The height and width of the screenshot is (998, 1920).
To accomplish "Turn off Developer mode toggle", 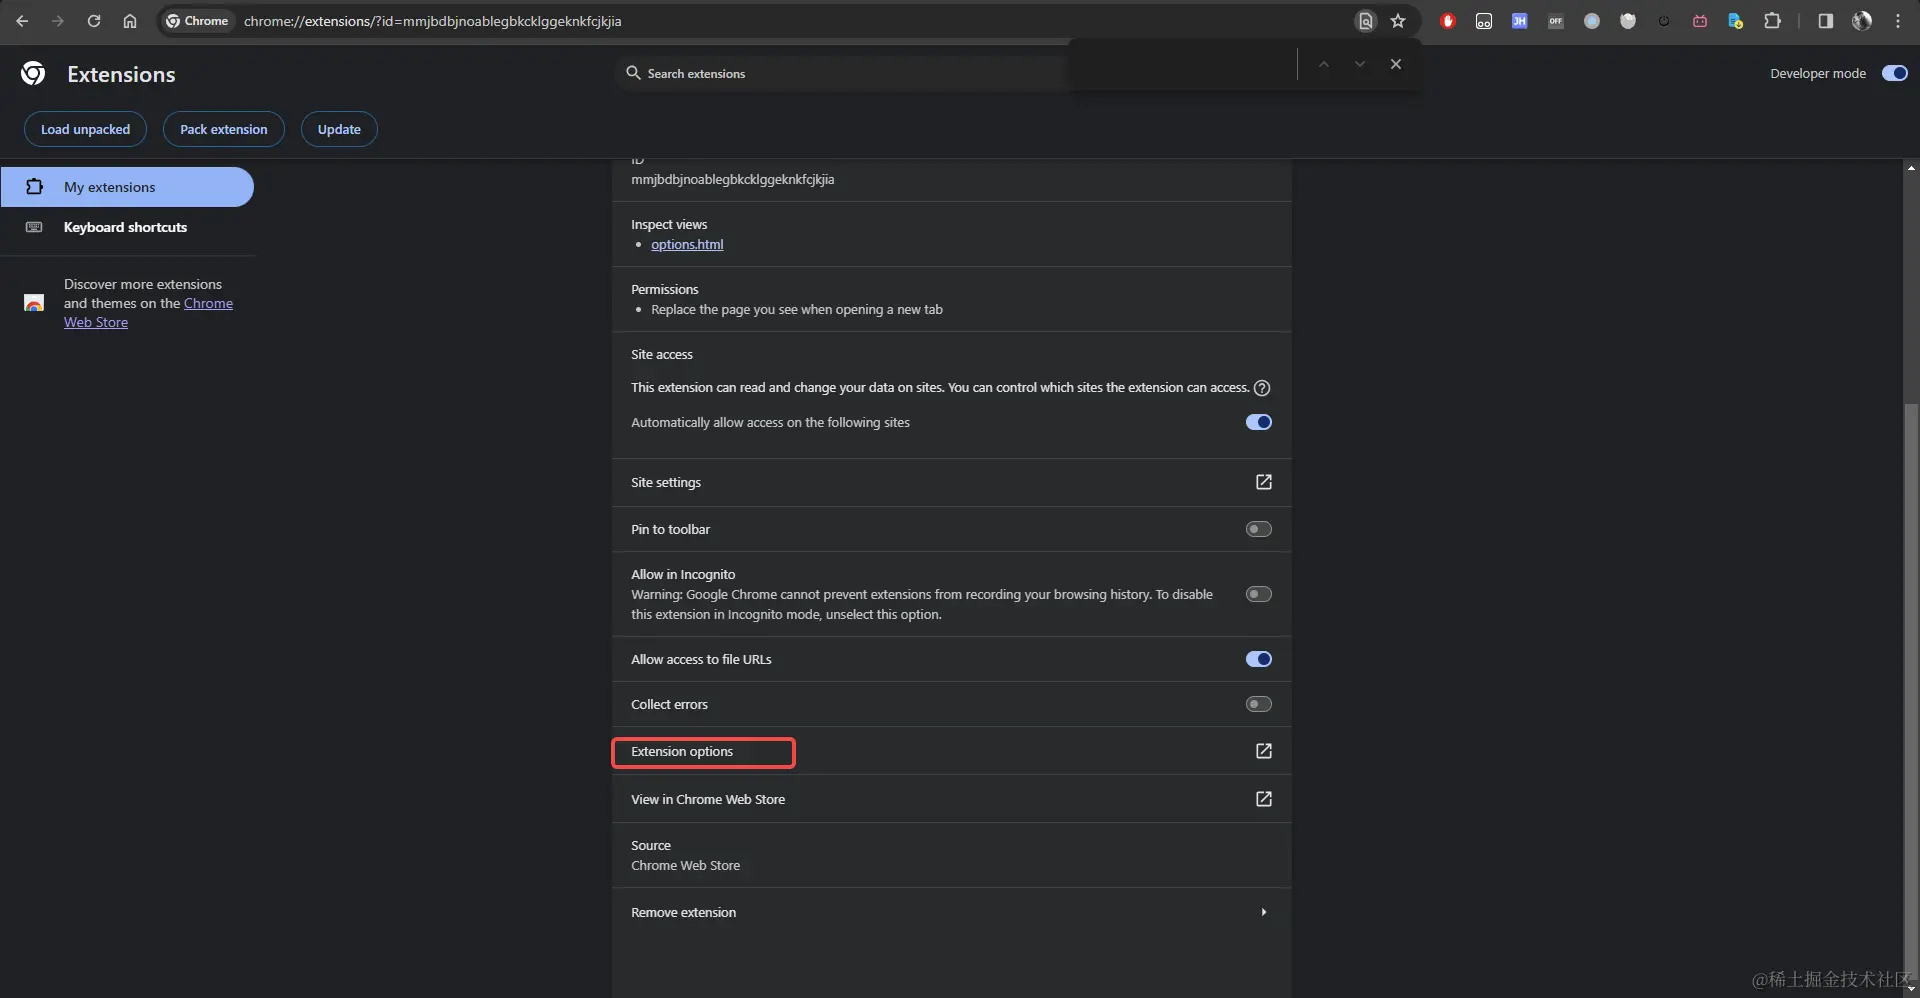I will [1894, 73].
